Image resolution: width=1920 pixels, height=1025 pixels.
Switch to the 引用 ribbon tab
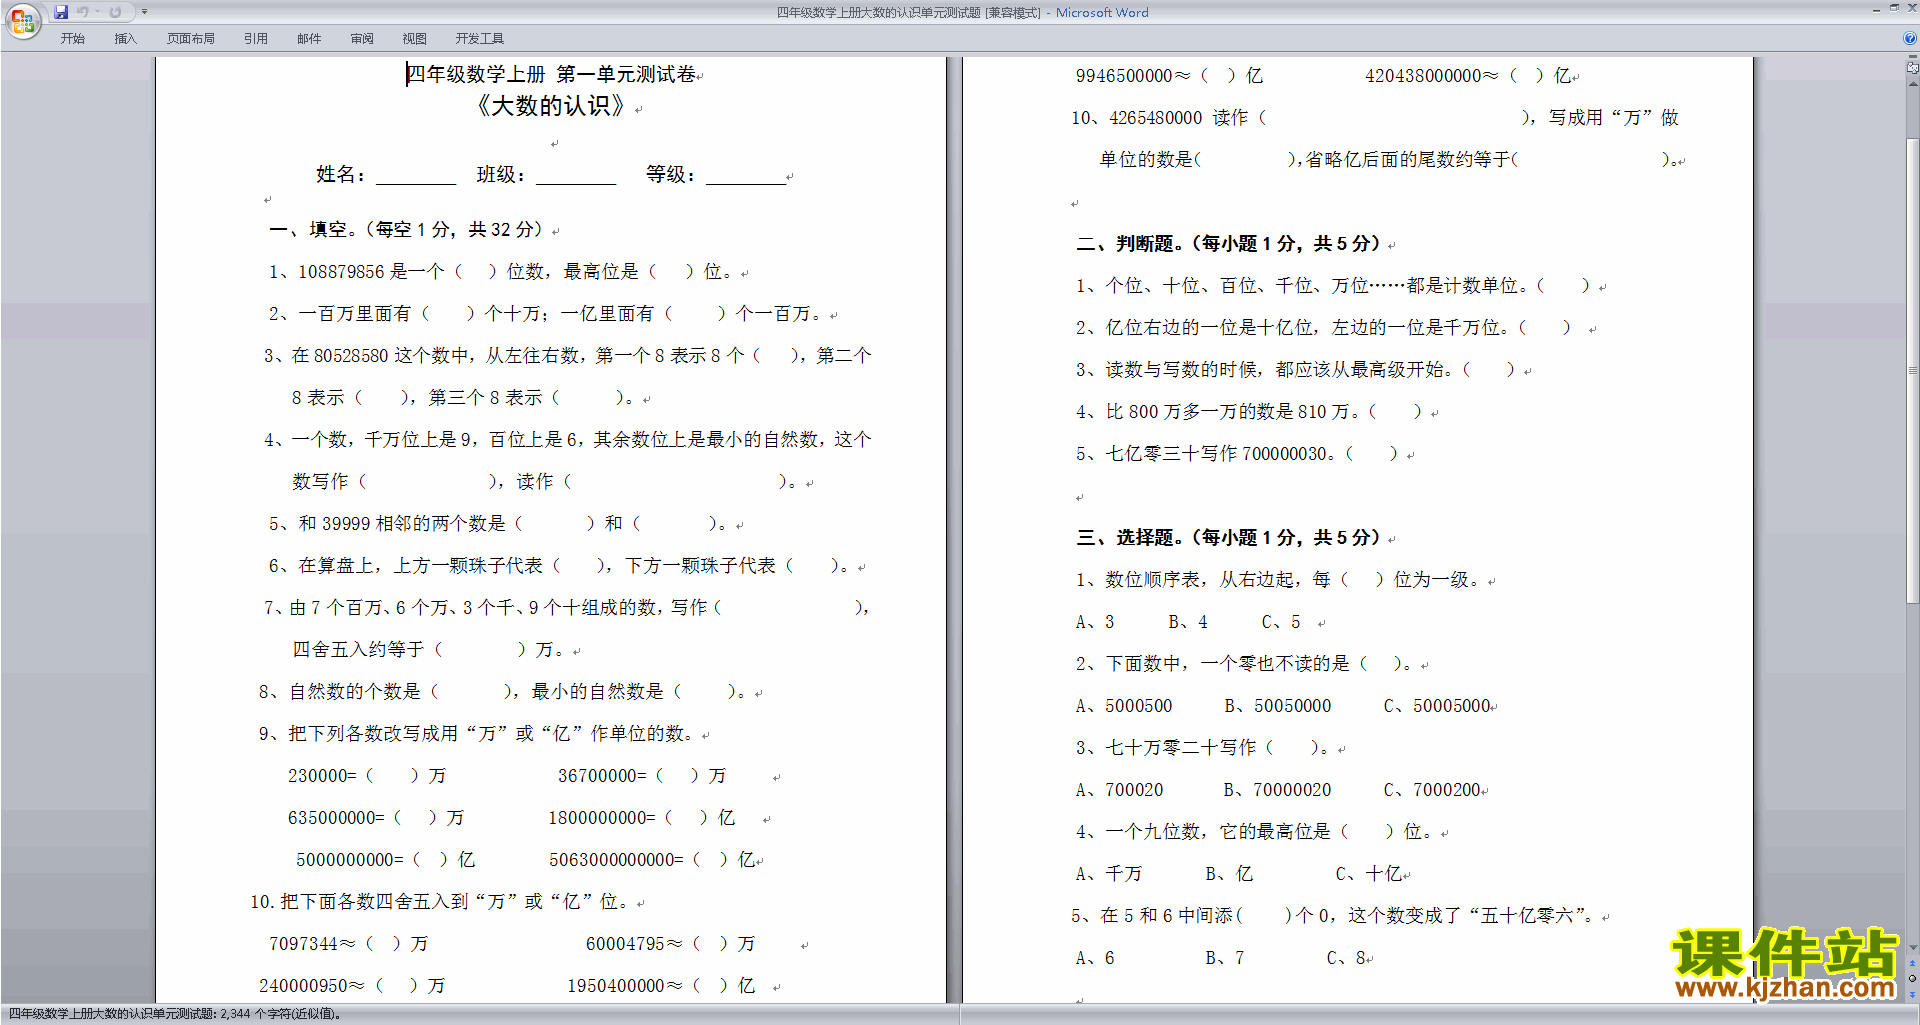pos(255,39)
